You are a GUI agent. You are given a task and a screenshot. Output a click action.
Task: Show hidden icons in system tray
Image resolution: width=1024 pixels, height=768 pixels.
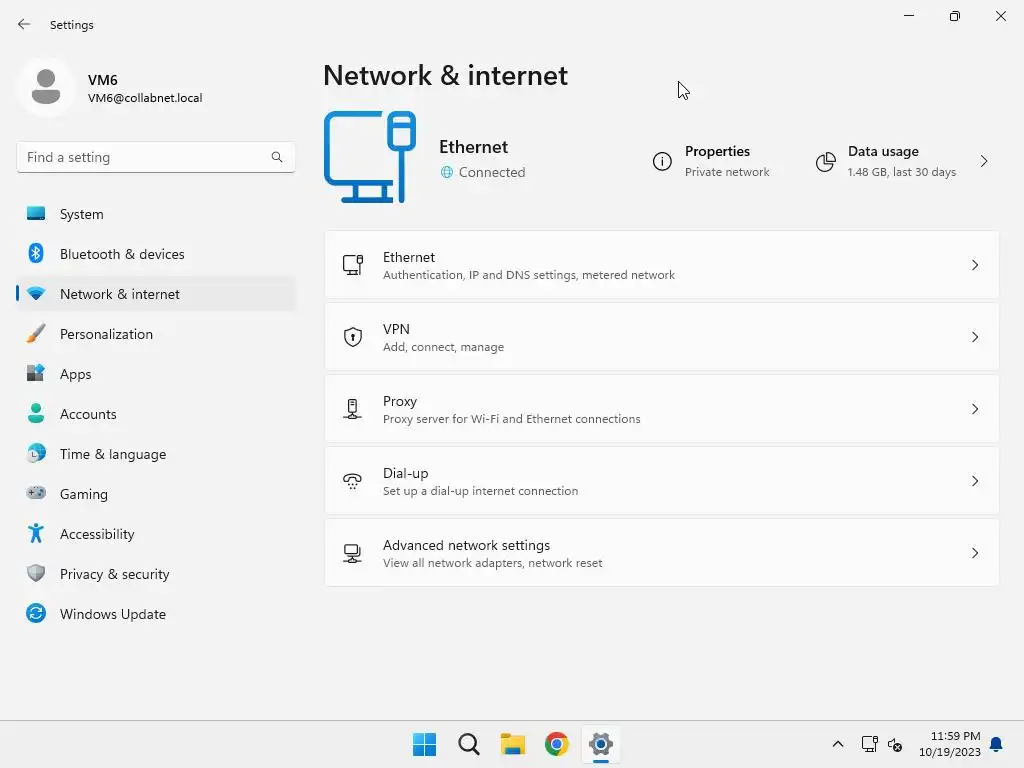pyautogui.click(x=838, y=744)
